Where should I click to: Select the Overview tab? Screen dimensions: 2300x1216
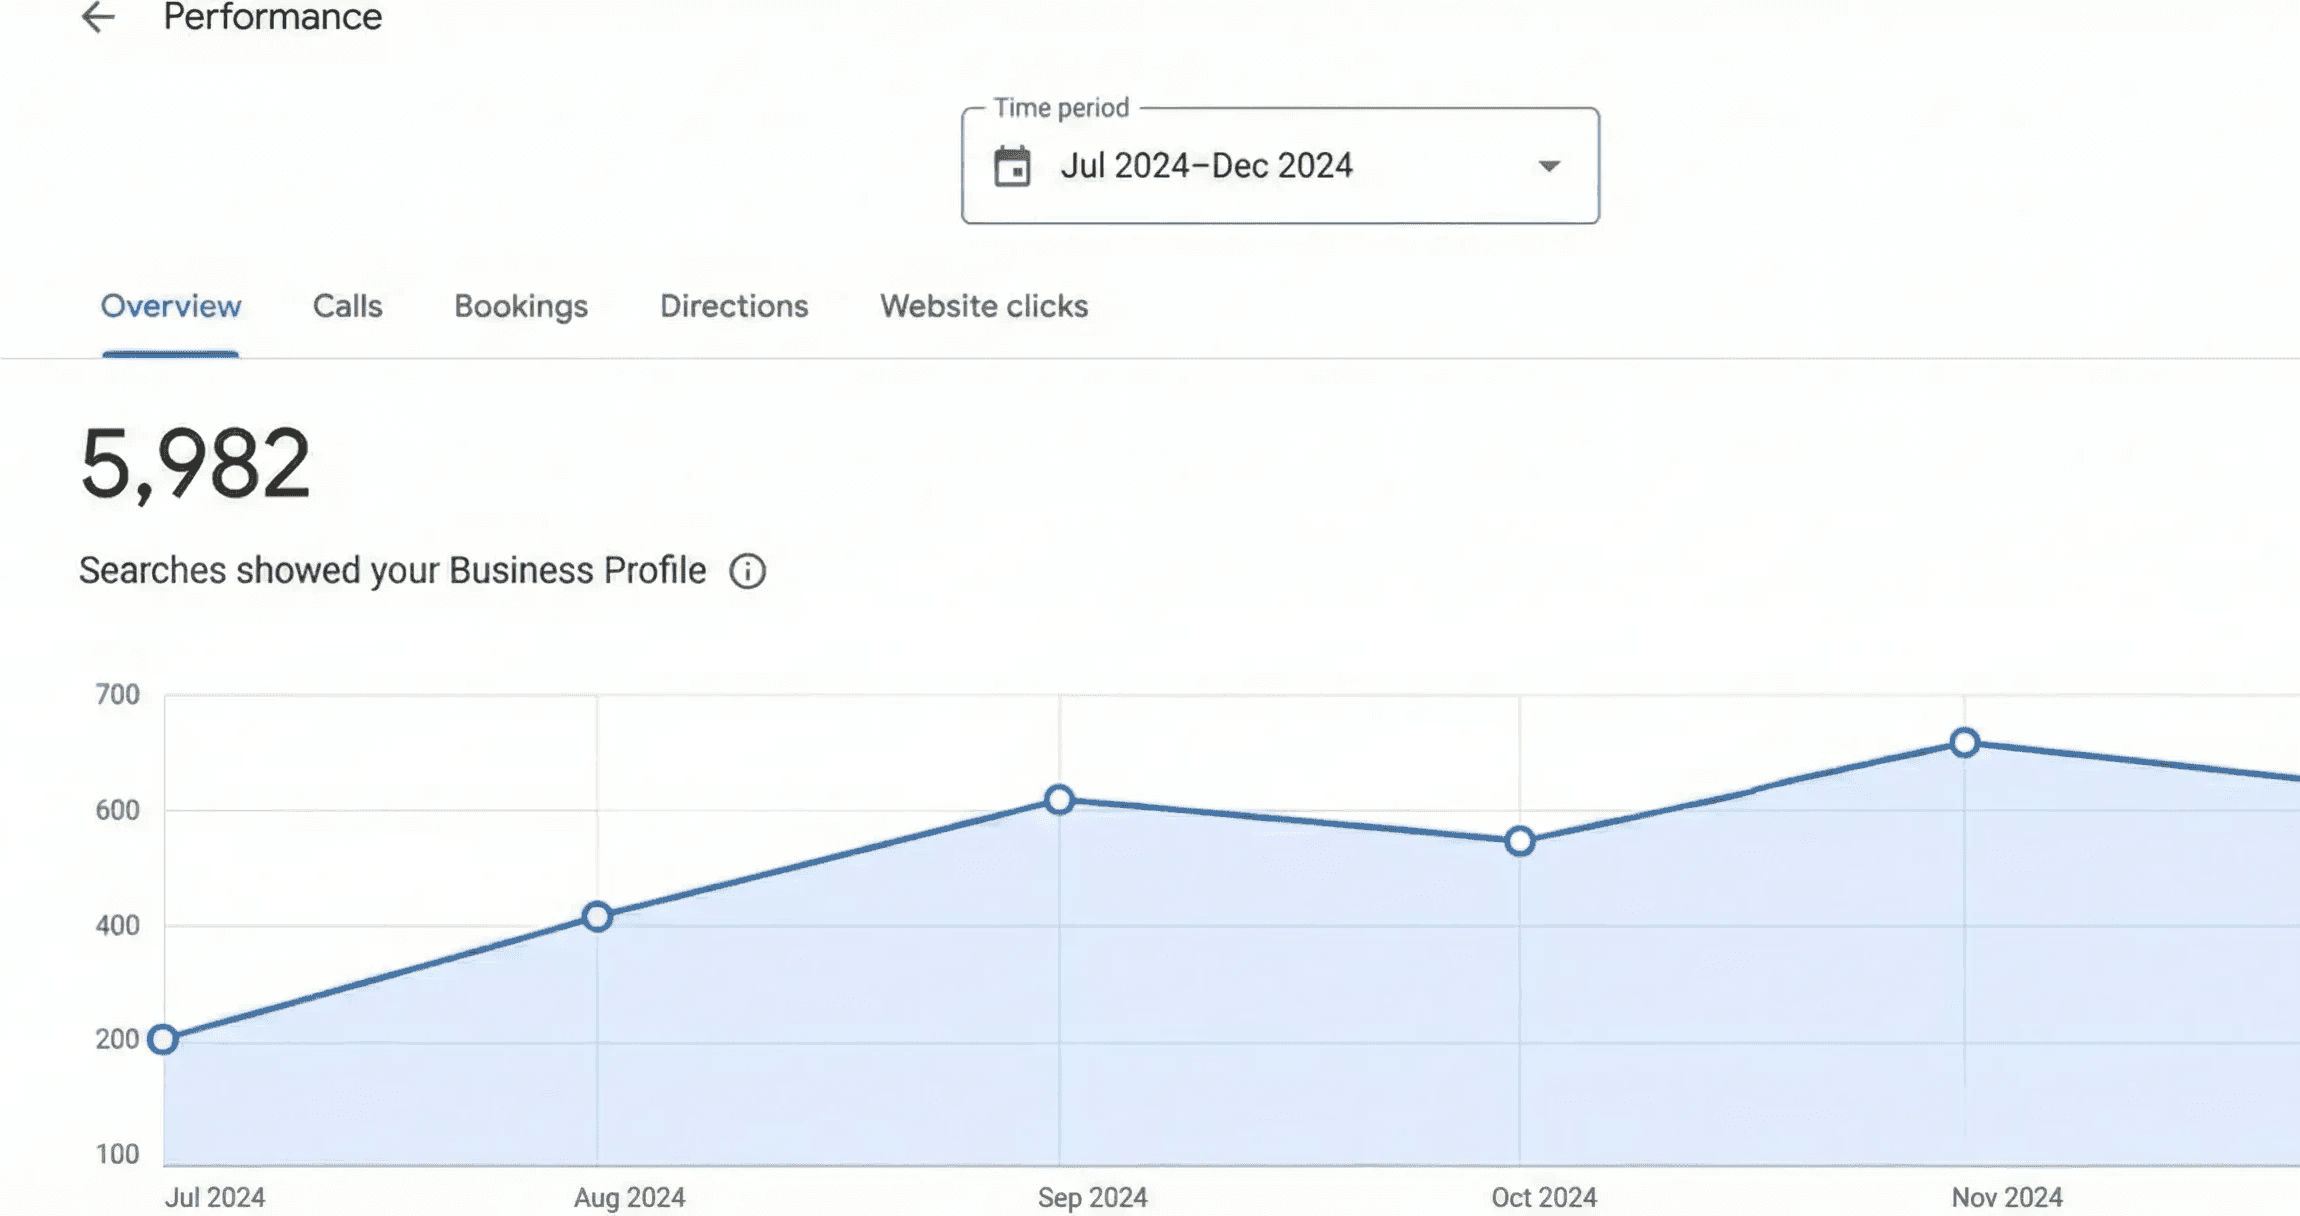click(171, 306)
